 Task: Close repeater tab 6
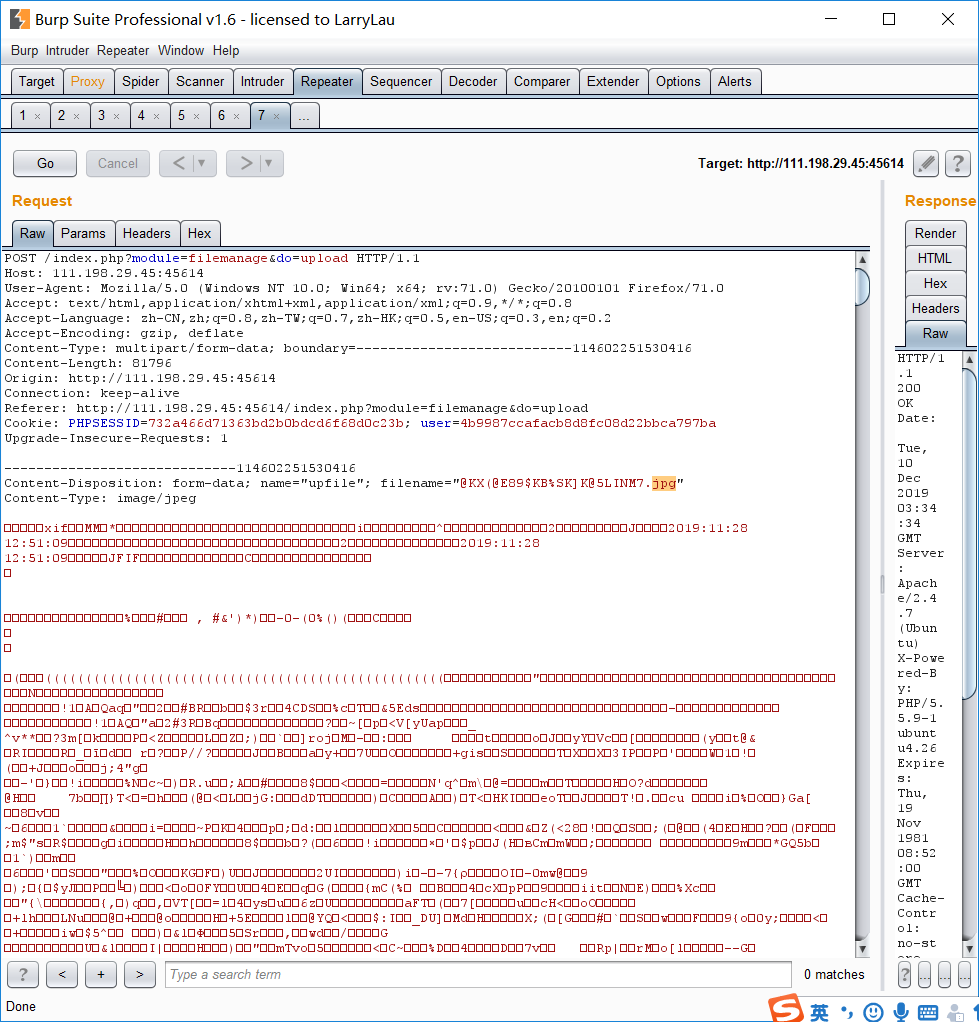237,117
